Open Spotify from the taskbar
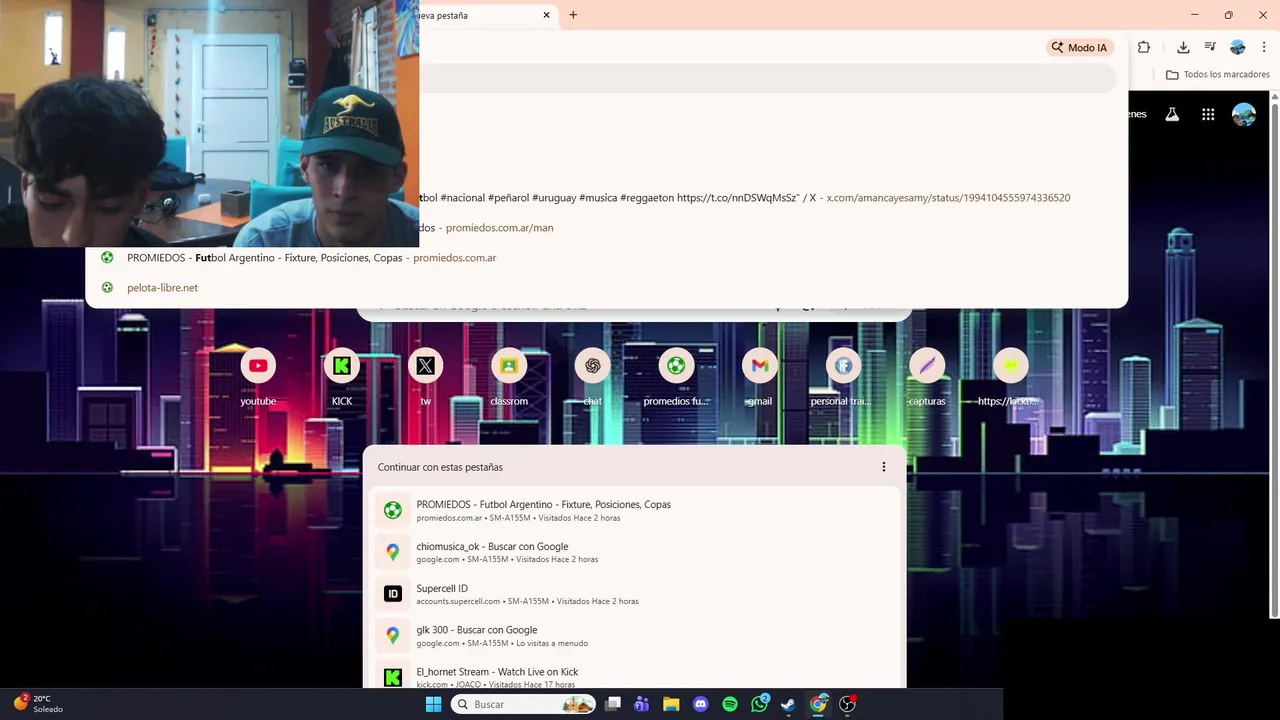 (730, 704)
